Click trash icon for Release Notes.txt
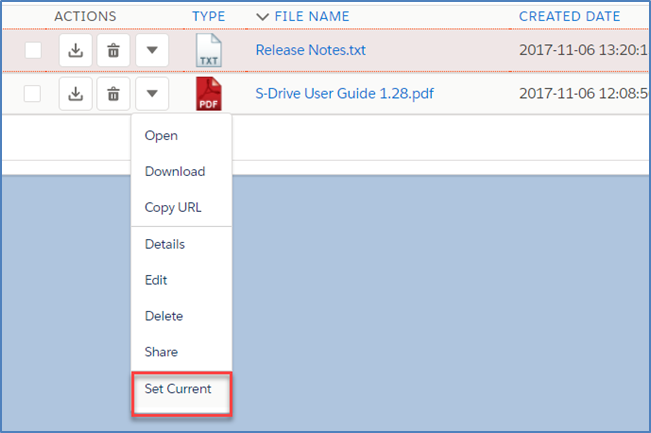The image size is (651, 433). click(x=113, y=50)
